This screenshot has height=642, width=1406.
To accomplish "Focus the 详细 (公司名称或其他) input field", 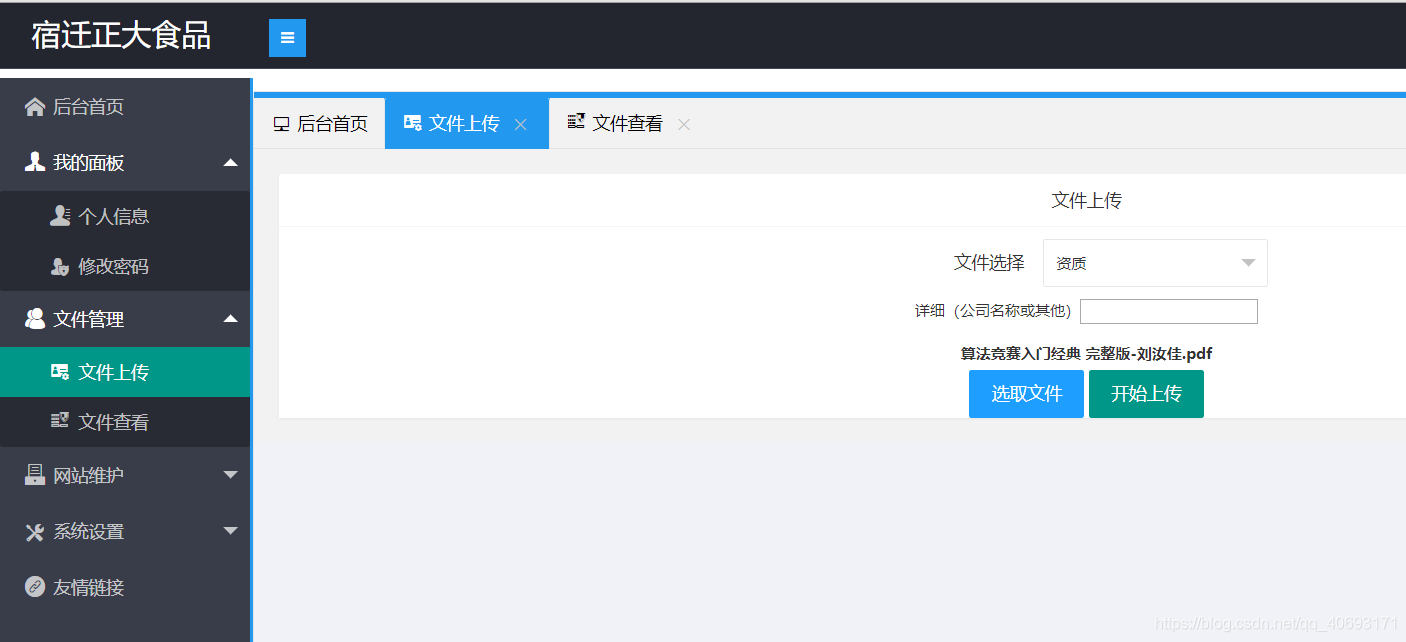I will [1169, 312].
